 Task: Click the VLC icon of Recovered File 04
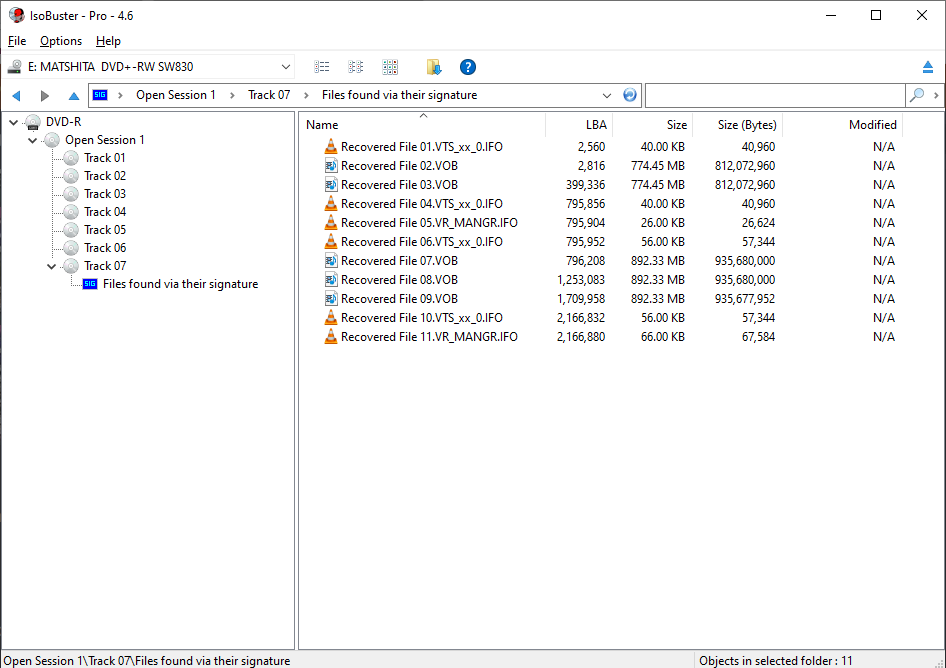pos(331,203)
